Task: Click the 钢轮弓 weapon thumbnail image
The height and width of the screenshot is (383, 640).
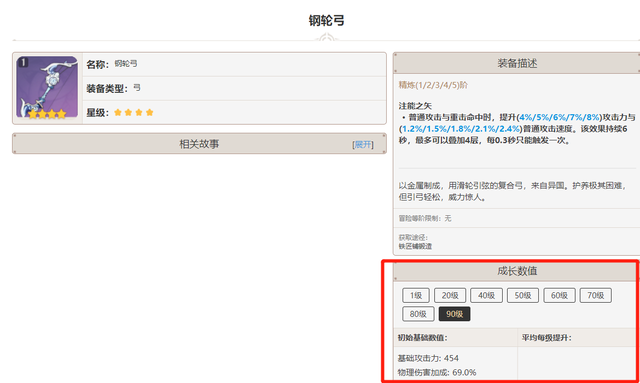Action: click(47, 87)
